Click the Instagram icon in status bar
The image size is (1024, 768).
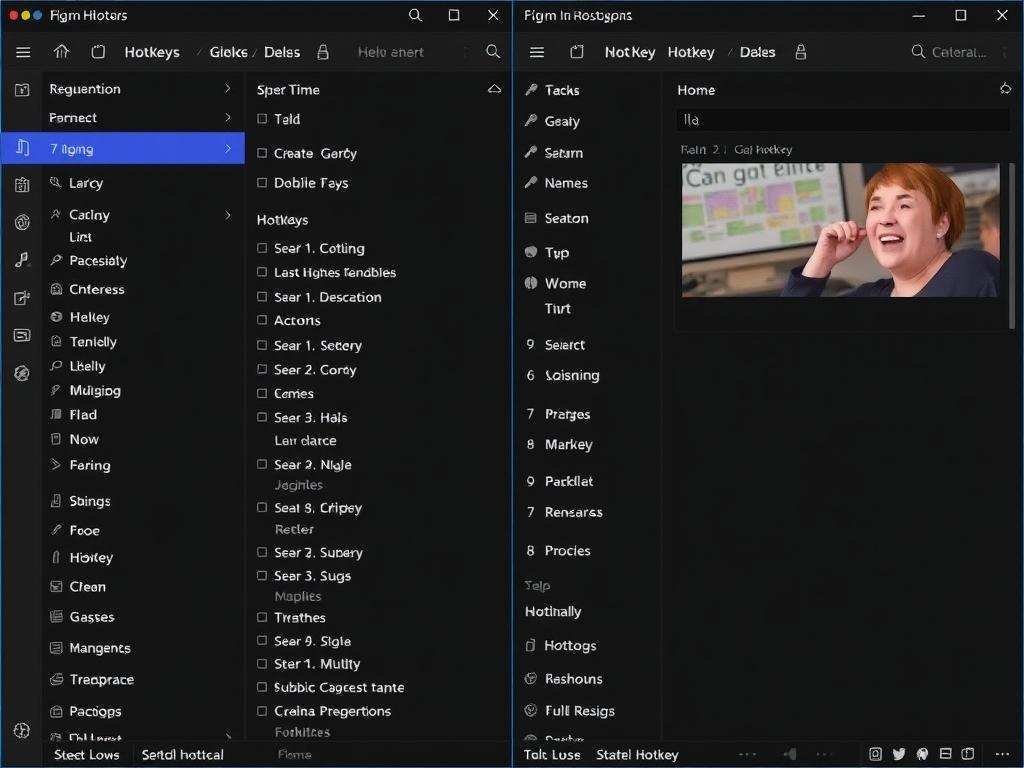(x=875, y=754)
